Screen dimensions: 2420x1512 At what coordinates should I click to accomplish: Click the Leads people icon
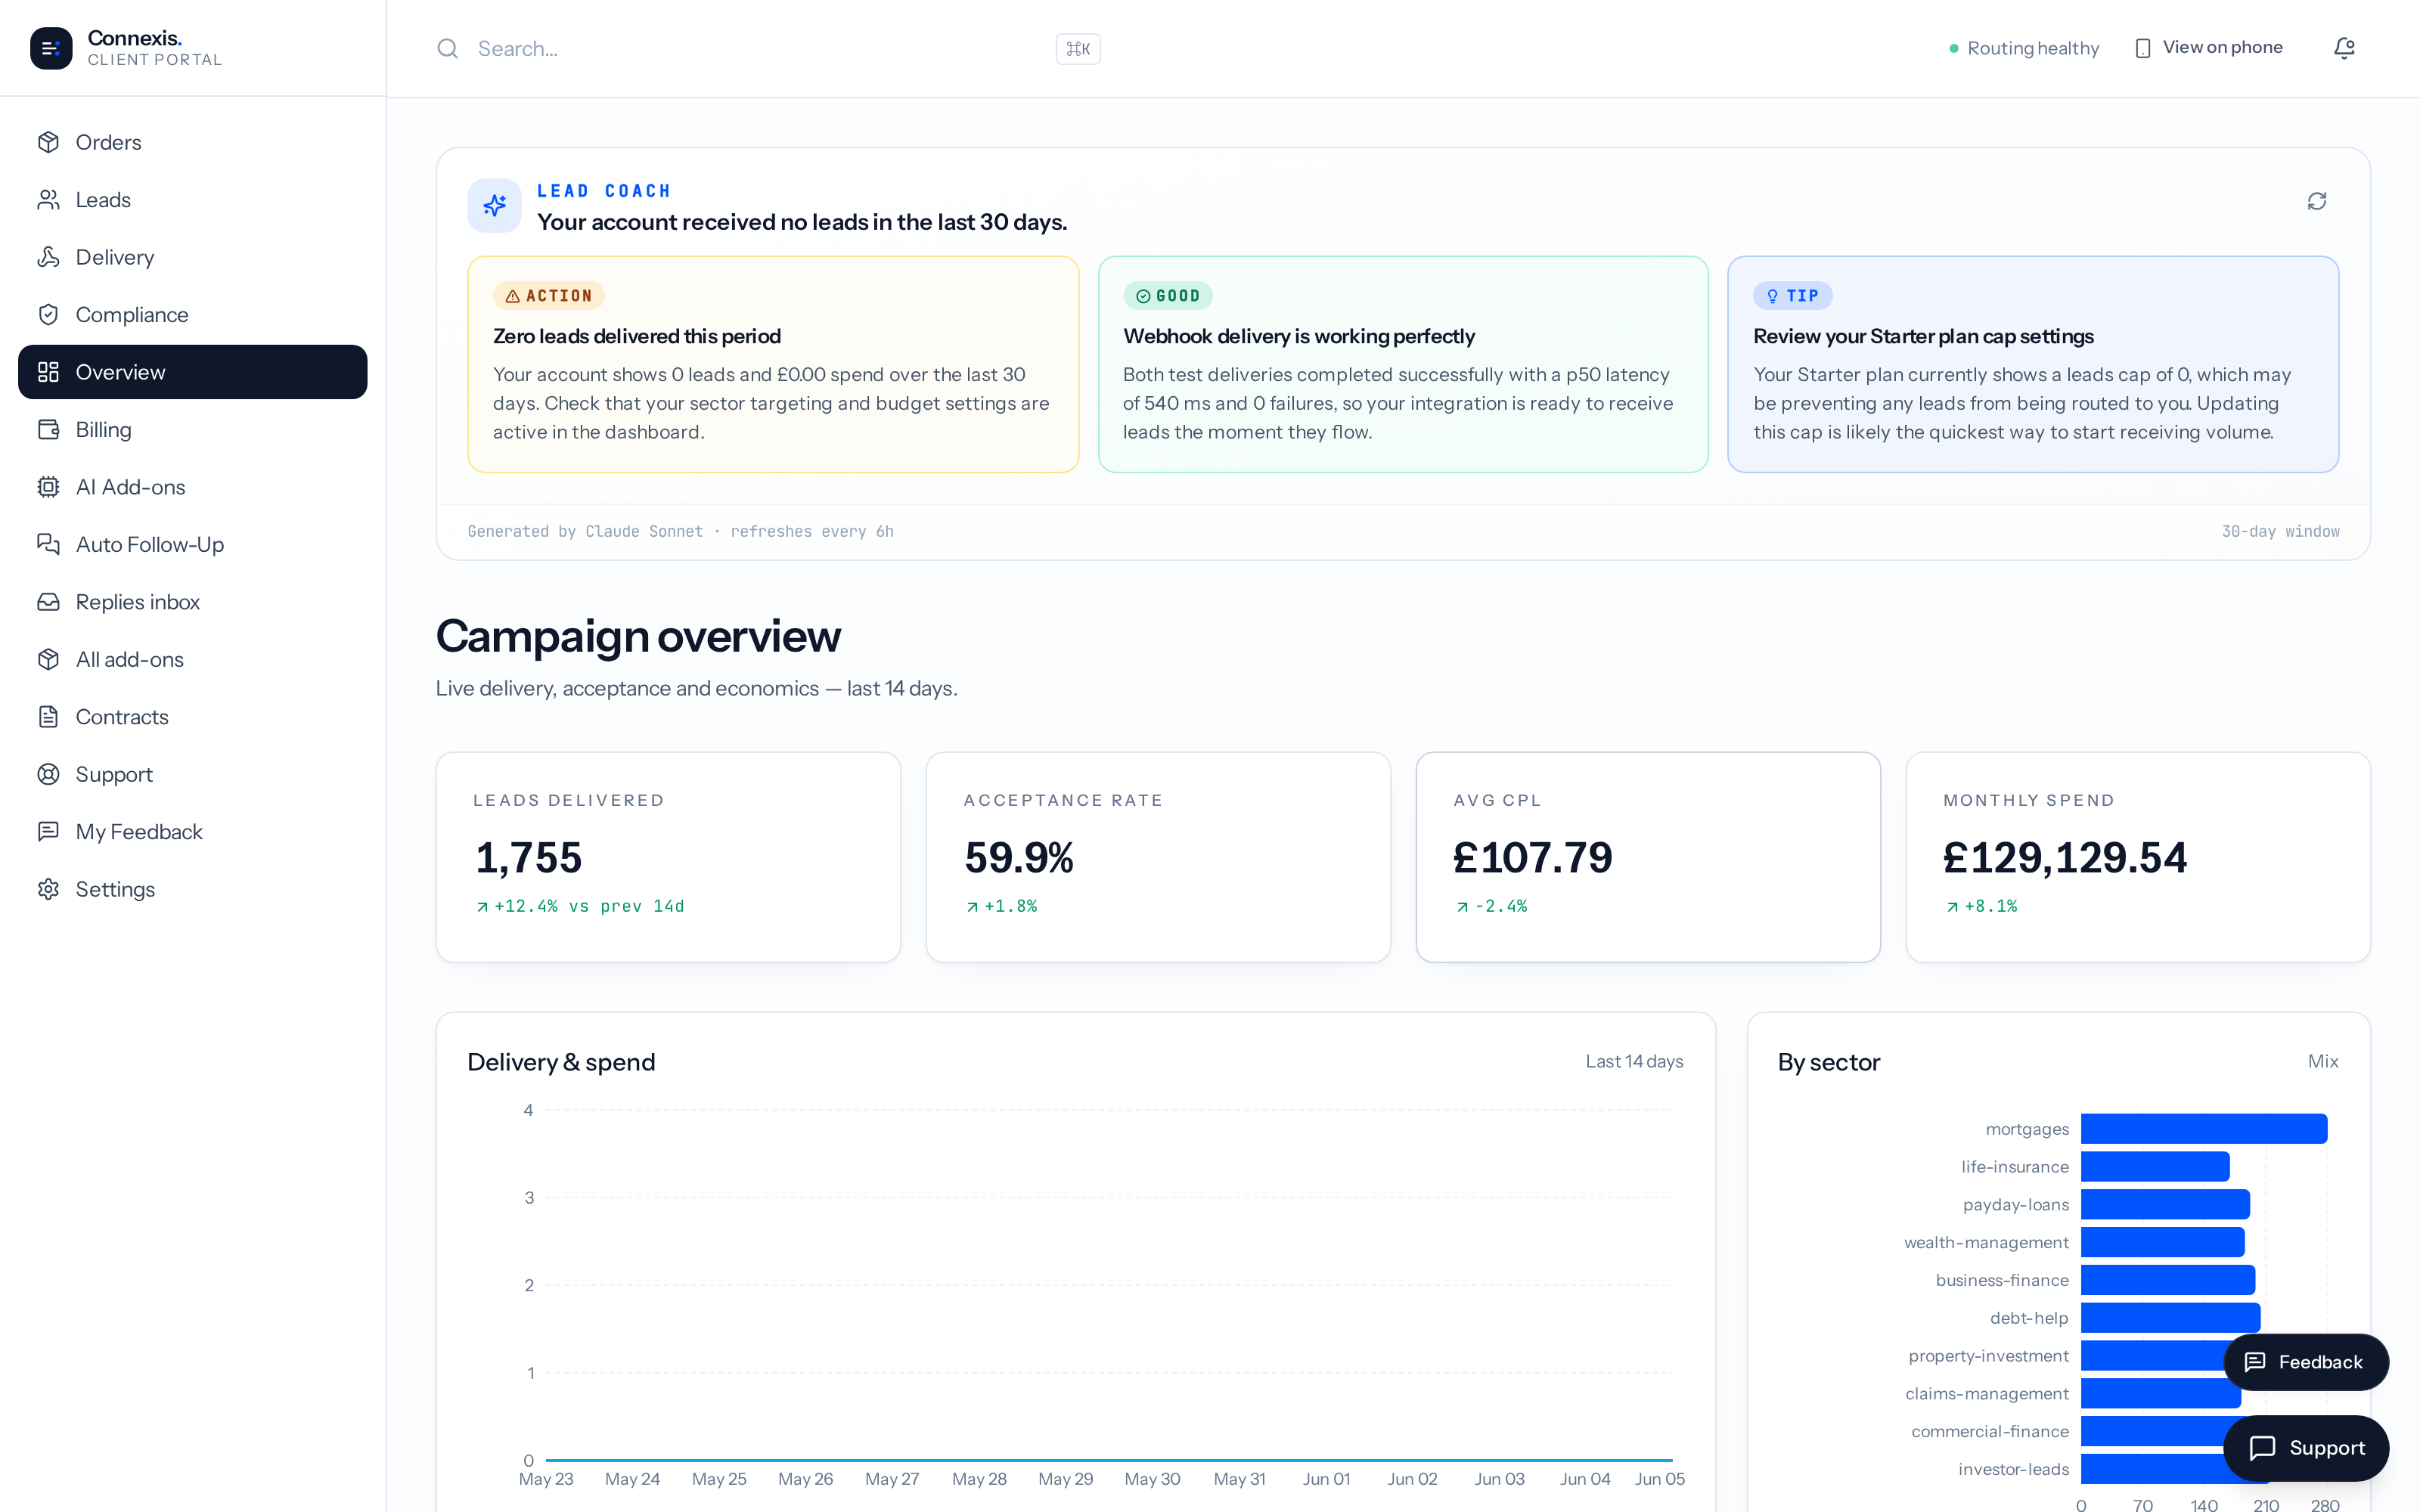tap(48, 200)
